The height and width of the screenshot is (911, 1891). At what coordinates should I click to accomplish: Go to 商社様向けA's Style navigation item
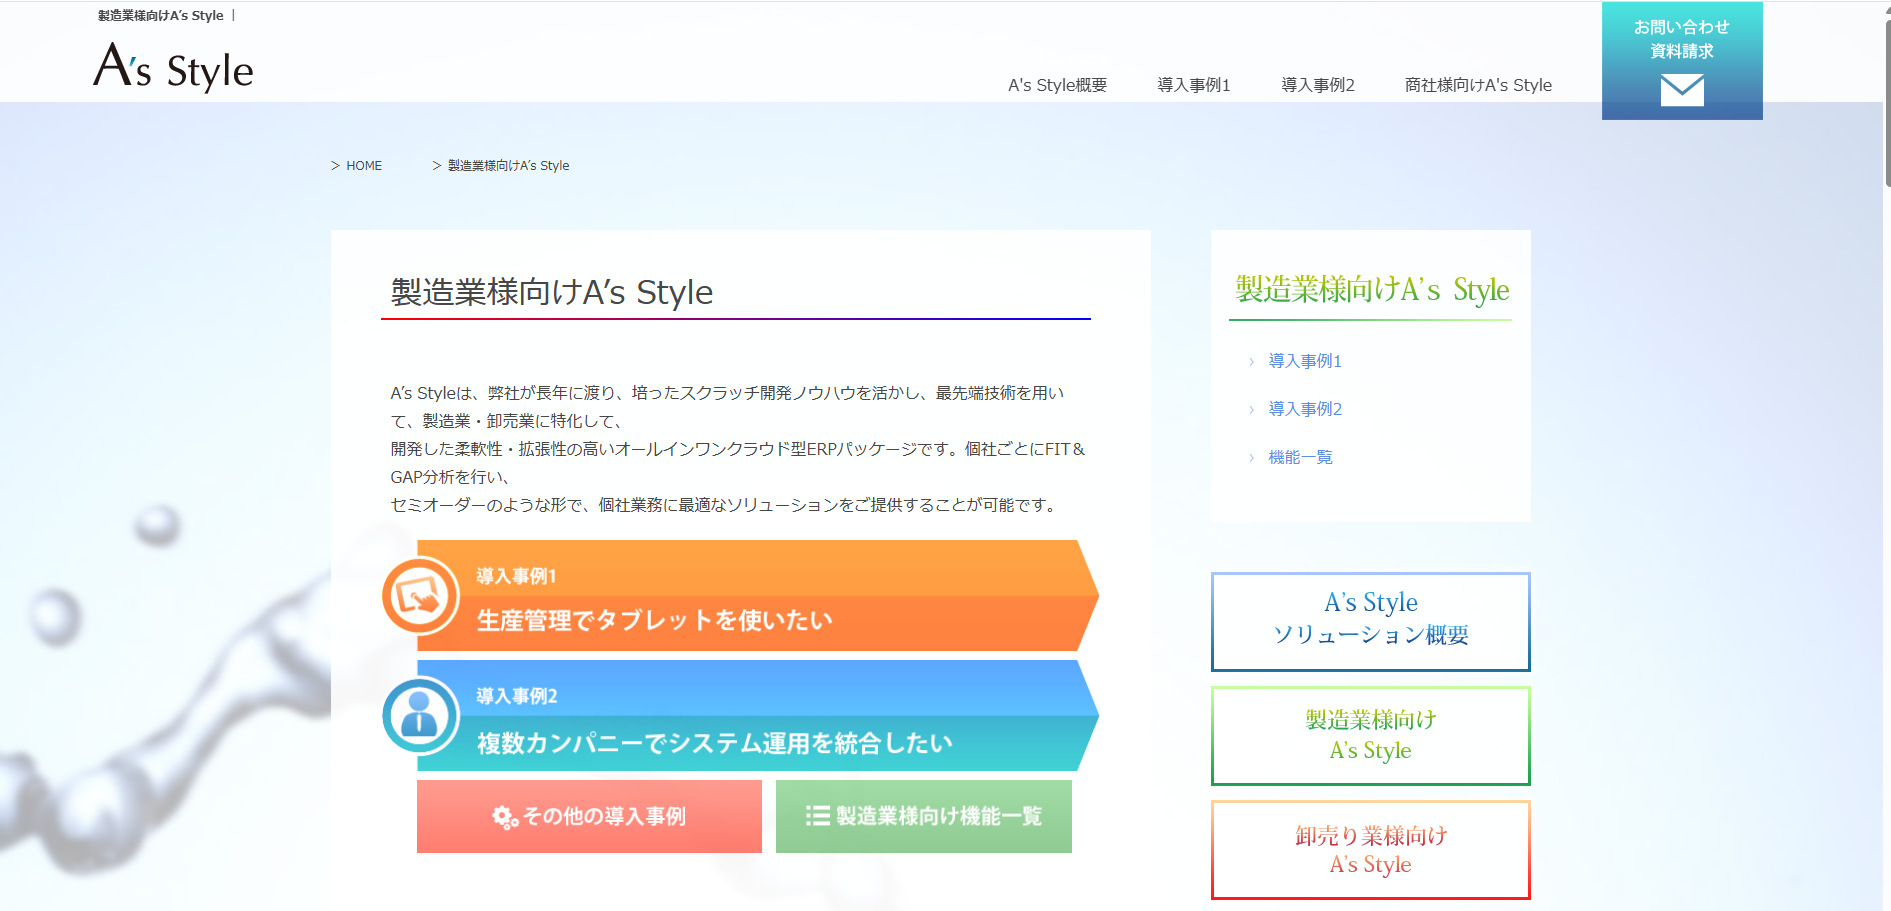click(x=1477, y=85)
